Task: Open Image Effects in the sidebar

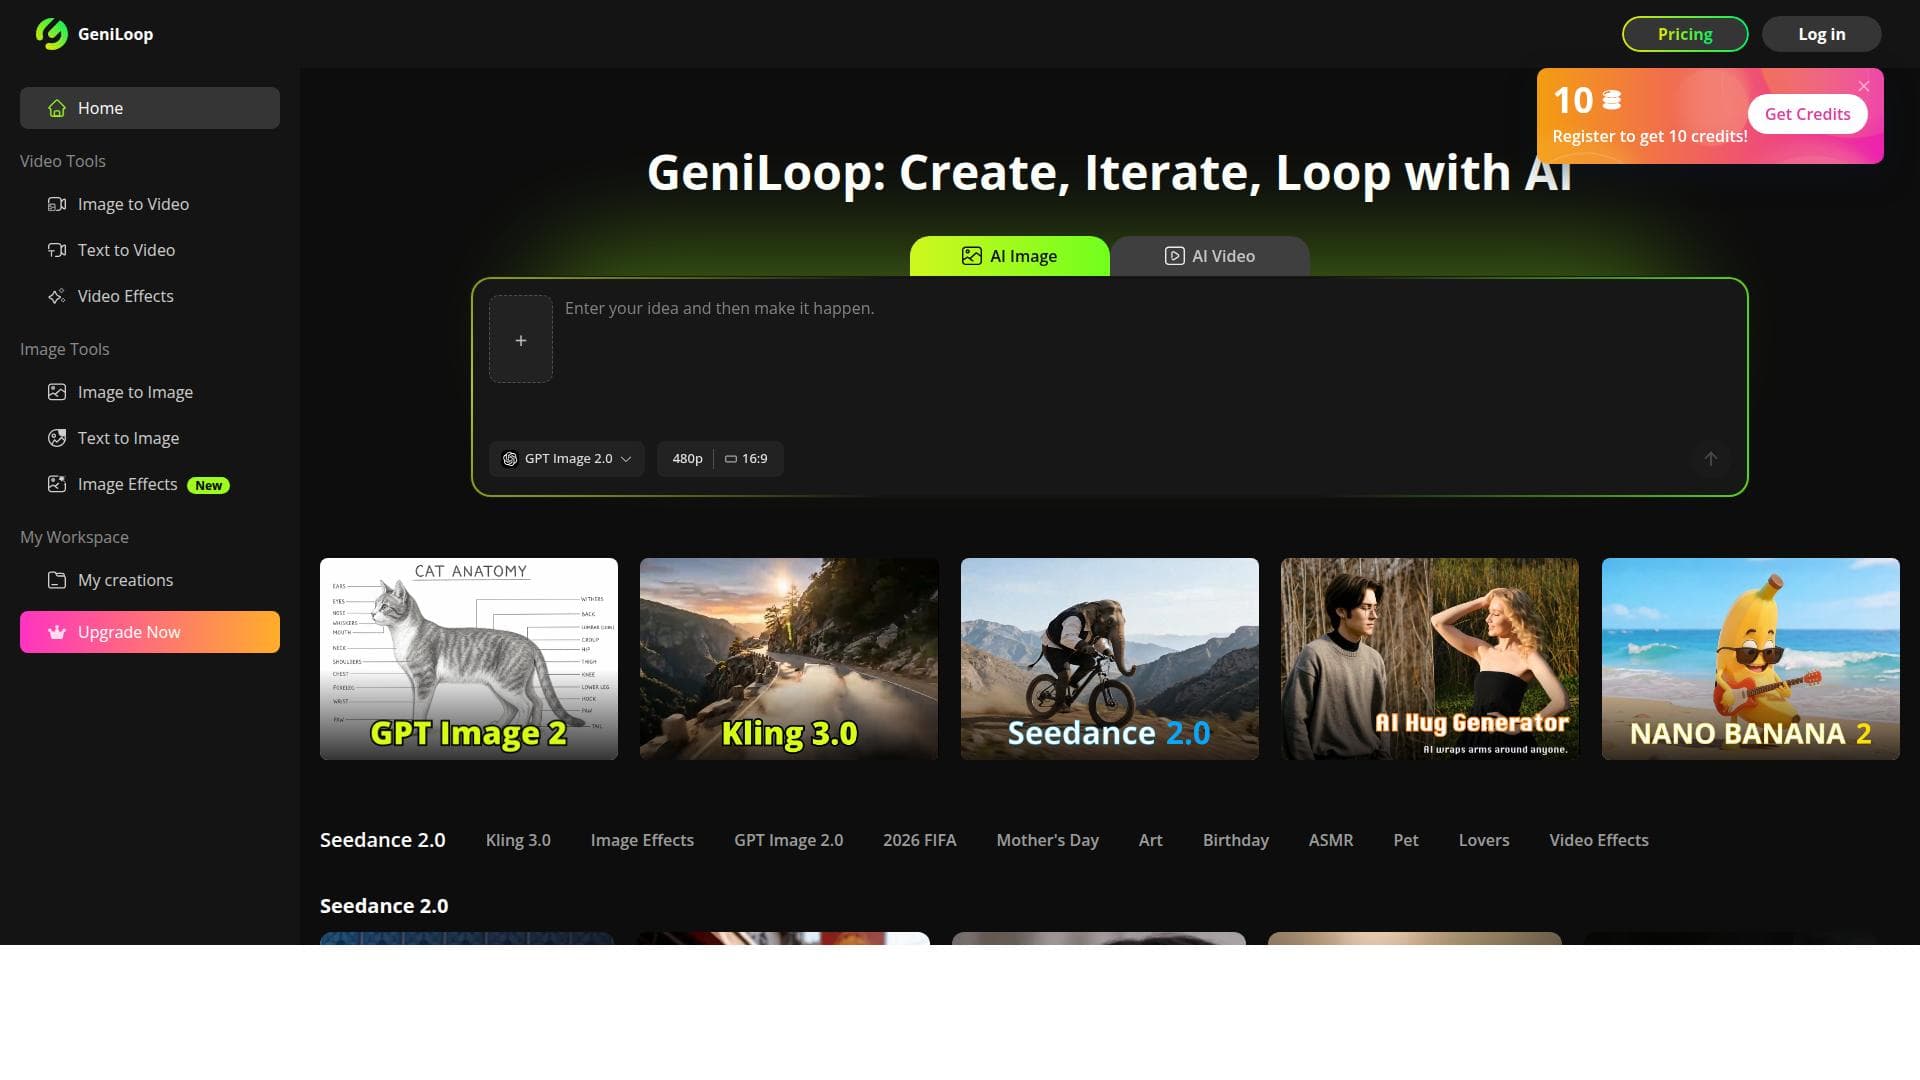Action: (150, 484)
